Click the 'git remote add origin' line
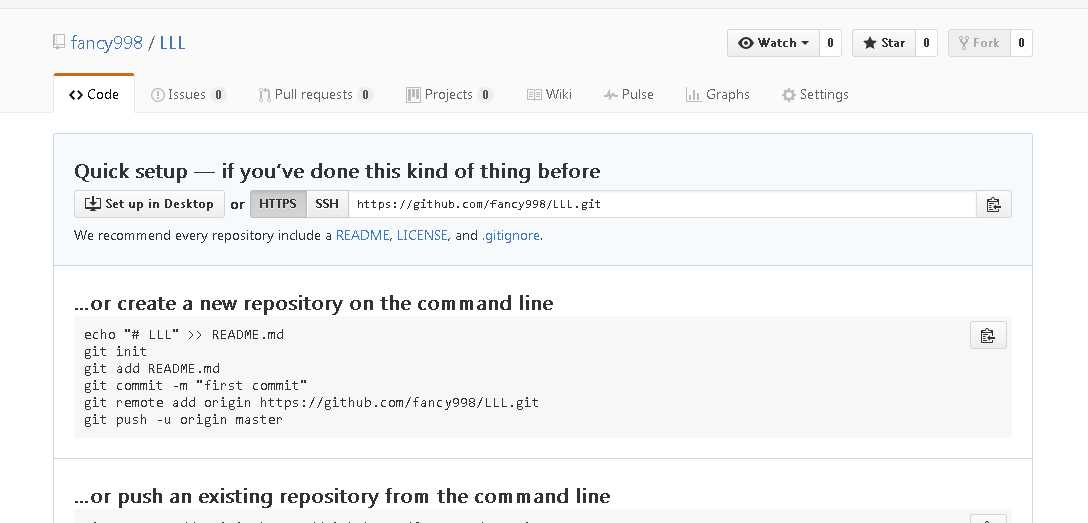The image size is (1088, 523). (x=311, y=402)
